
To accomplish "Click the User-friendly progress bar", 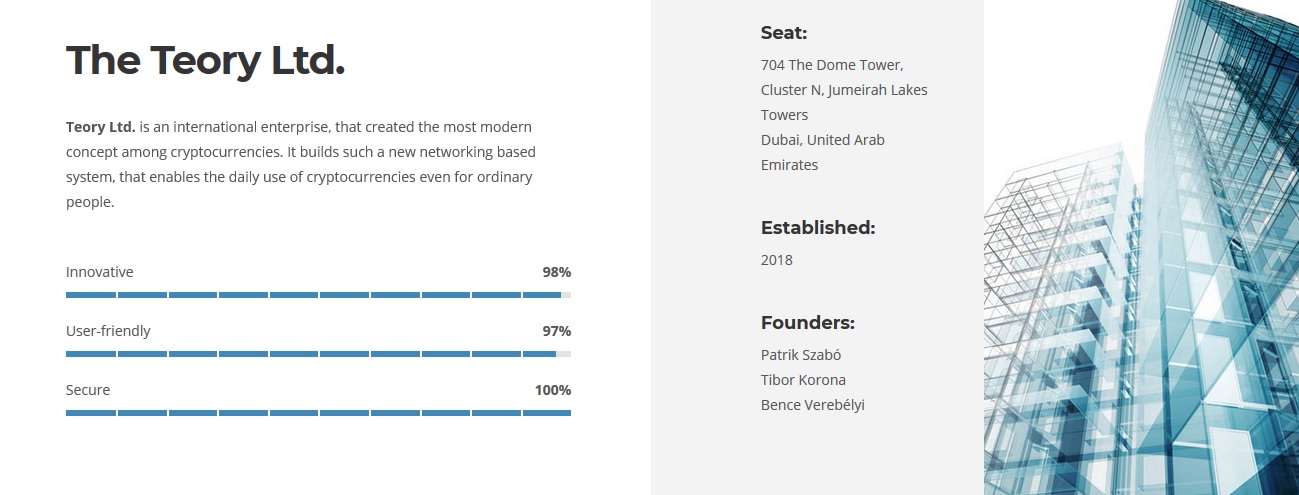I will (318, 354).
